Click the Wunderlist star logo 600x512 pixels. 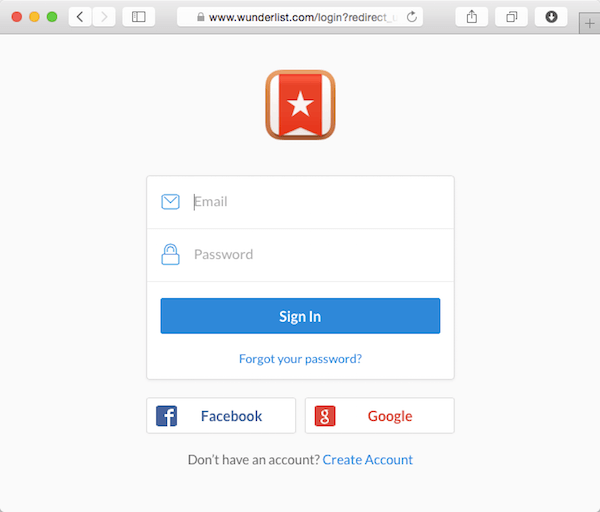[x=300, y=104]
